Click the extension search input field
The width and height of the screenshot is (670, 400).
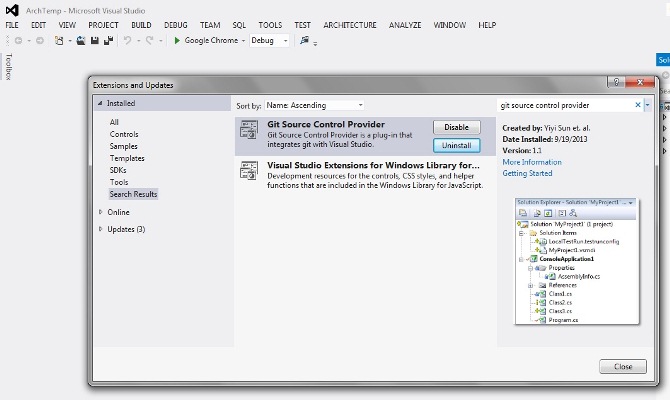click(x=566, y=105)
